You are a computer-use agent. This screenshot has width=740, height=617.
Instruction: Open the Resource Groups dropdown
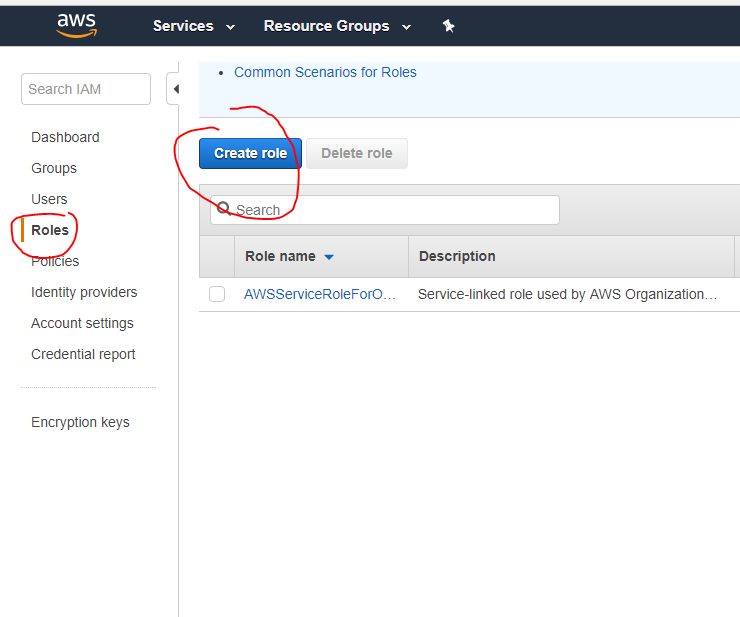337,26
